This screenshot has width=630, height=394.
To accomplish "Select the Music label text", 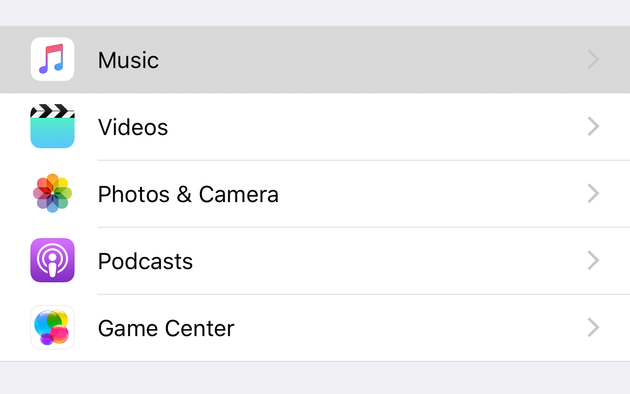I will (x=128, y=60).
